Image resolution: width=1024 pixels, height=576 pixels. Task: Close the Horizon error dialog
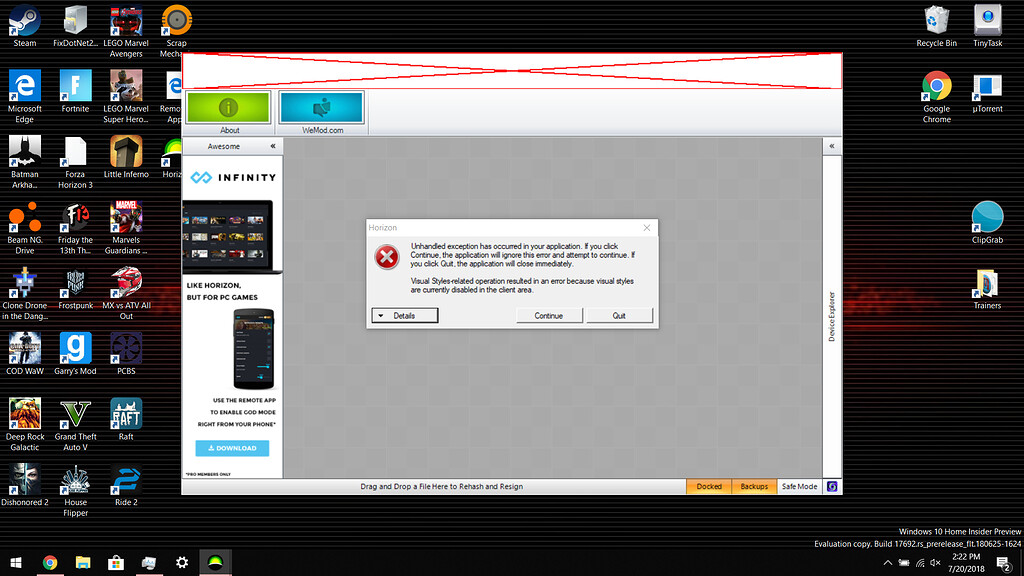pyautogui.click(x=647, y=228)
